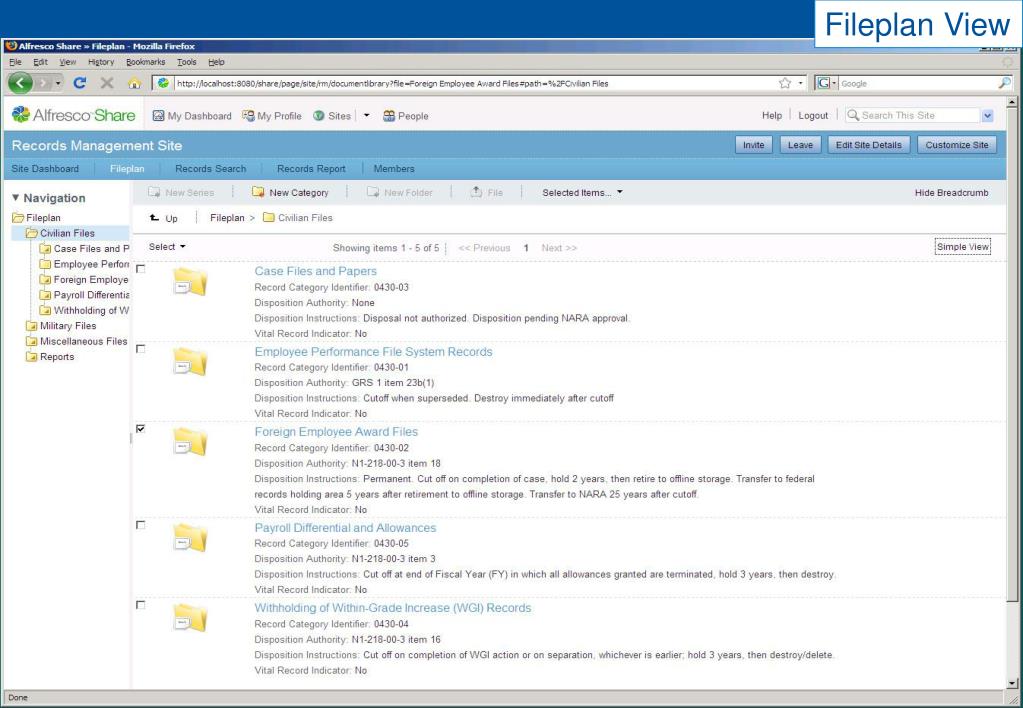Click the Help link

pyautogui.click(x=772, y=115)
